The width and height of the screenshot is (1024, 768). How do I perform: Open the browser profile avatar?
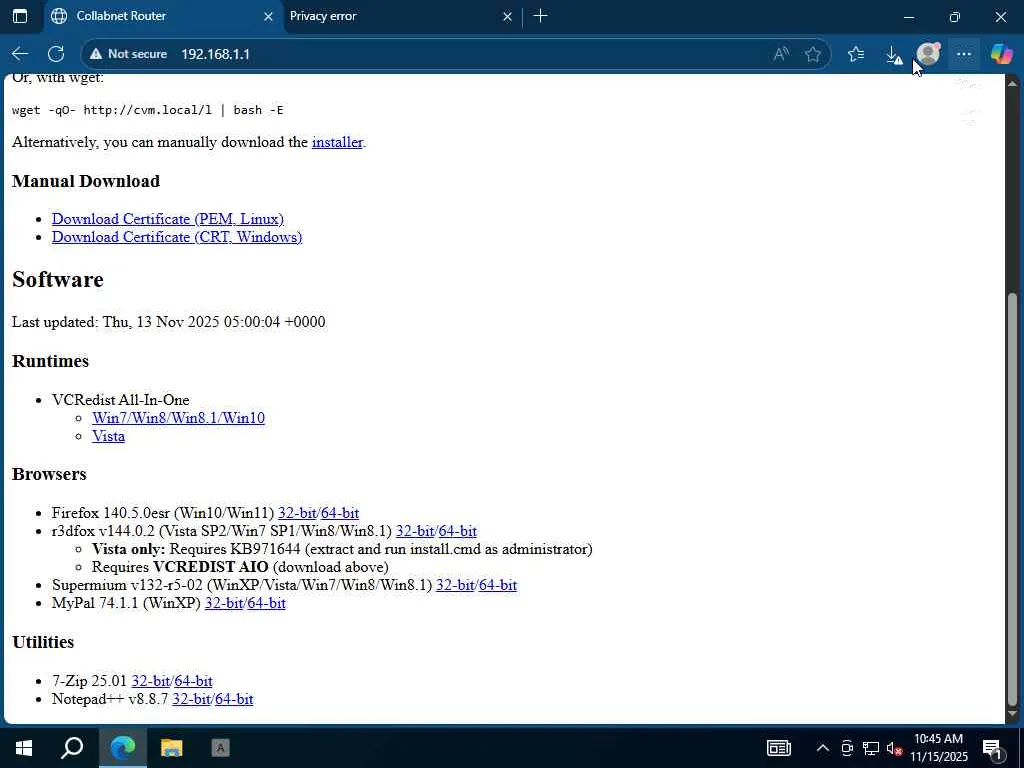click(x=928, y=54)
